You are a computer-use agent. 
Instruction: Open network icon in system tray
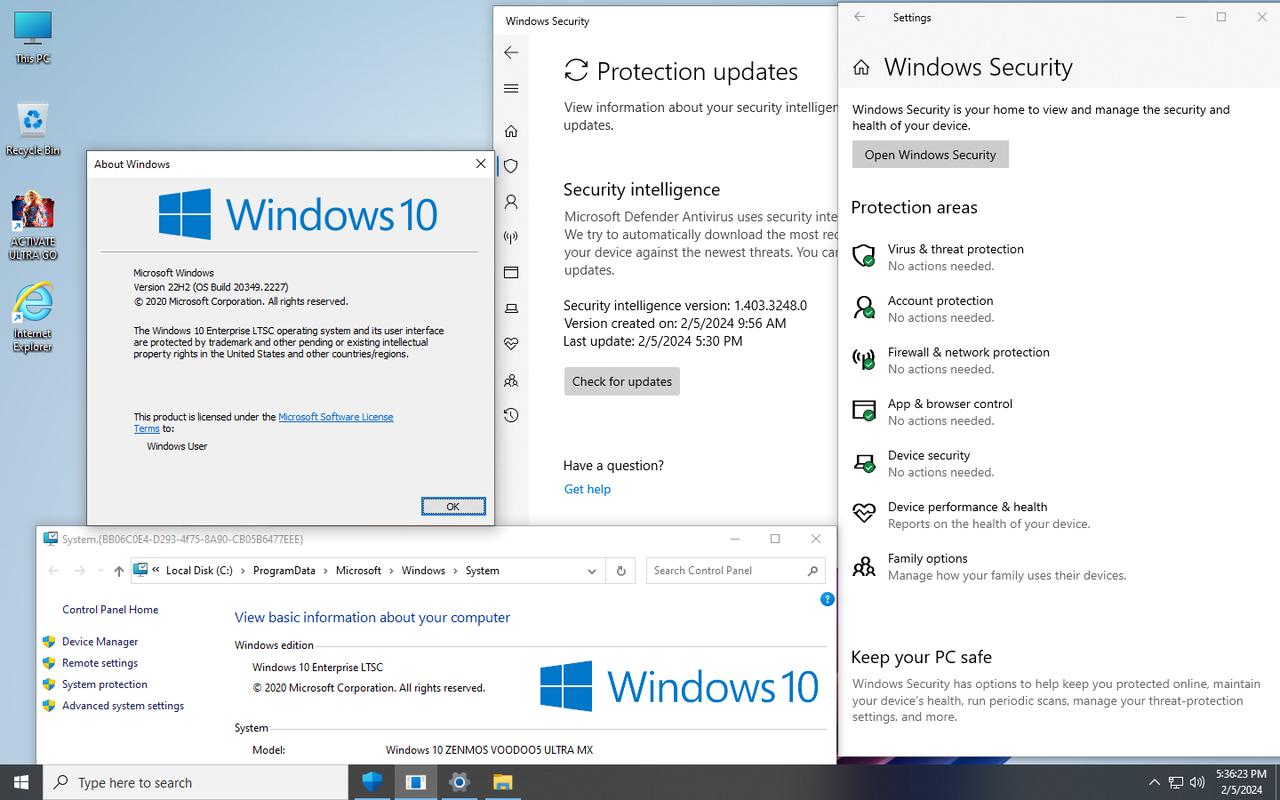click(x=1175, y=782)
